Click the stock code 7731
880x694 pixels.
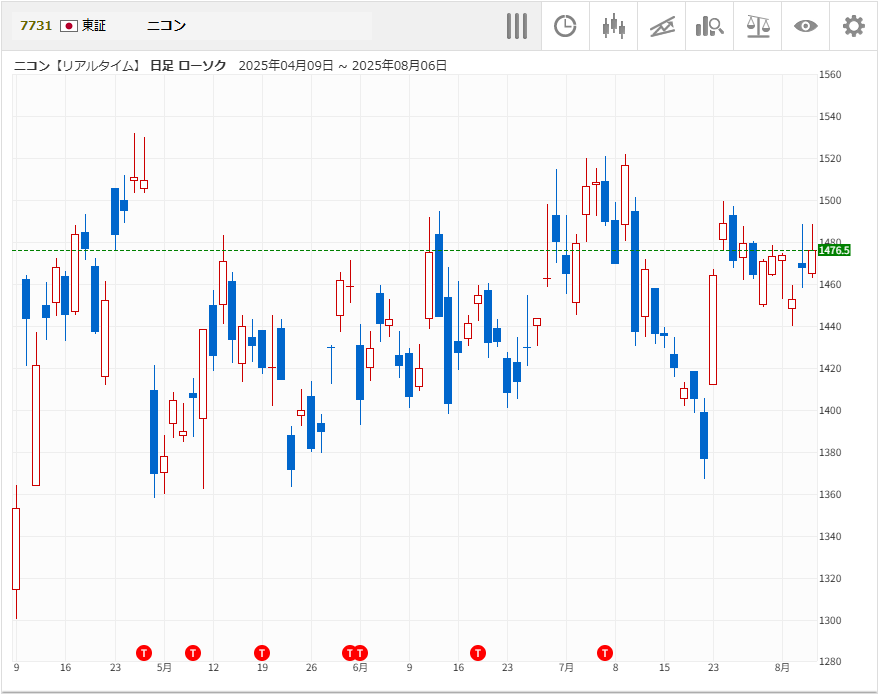(36, 26)
